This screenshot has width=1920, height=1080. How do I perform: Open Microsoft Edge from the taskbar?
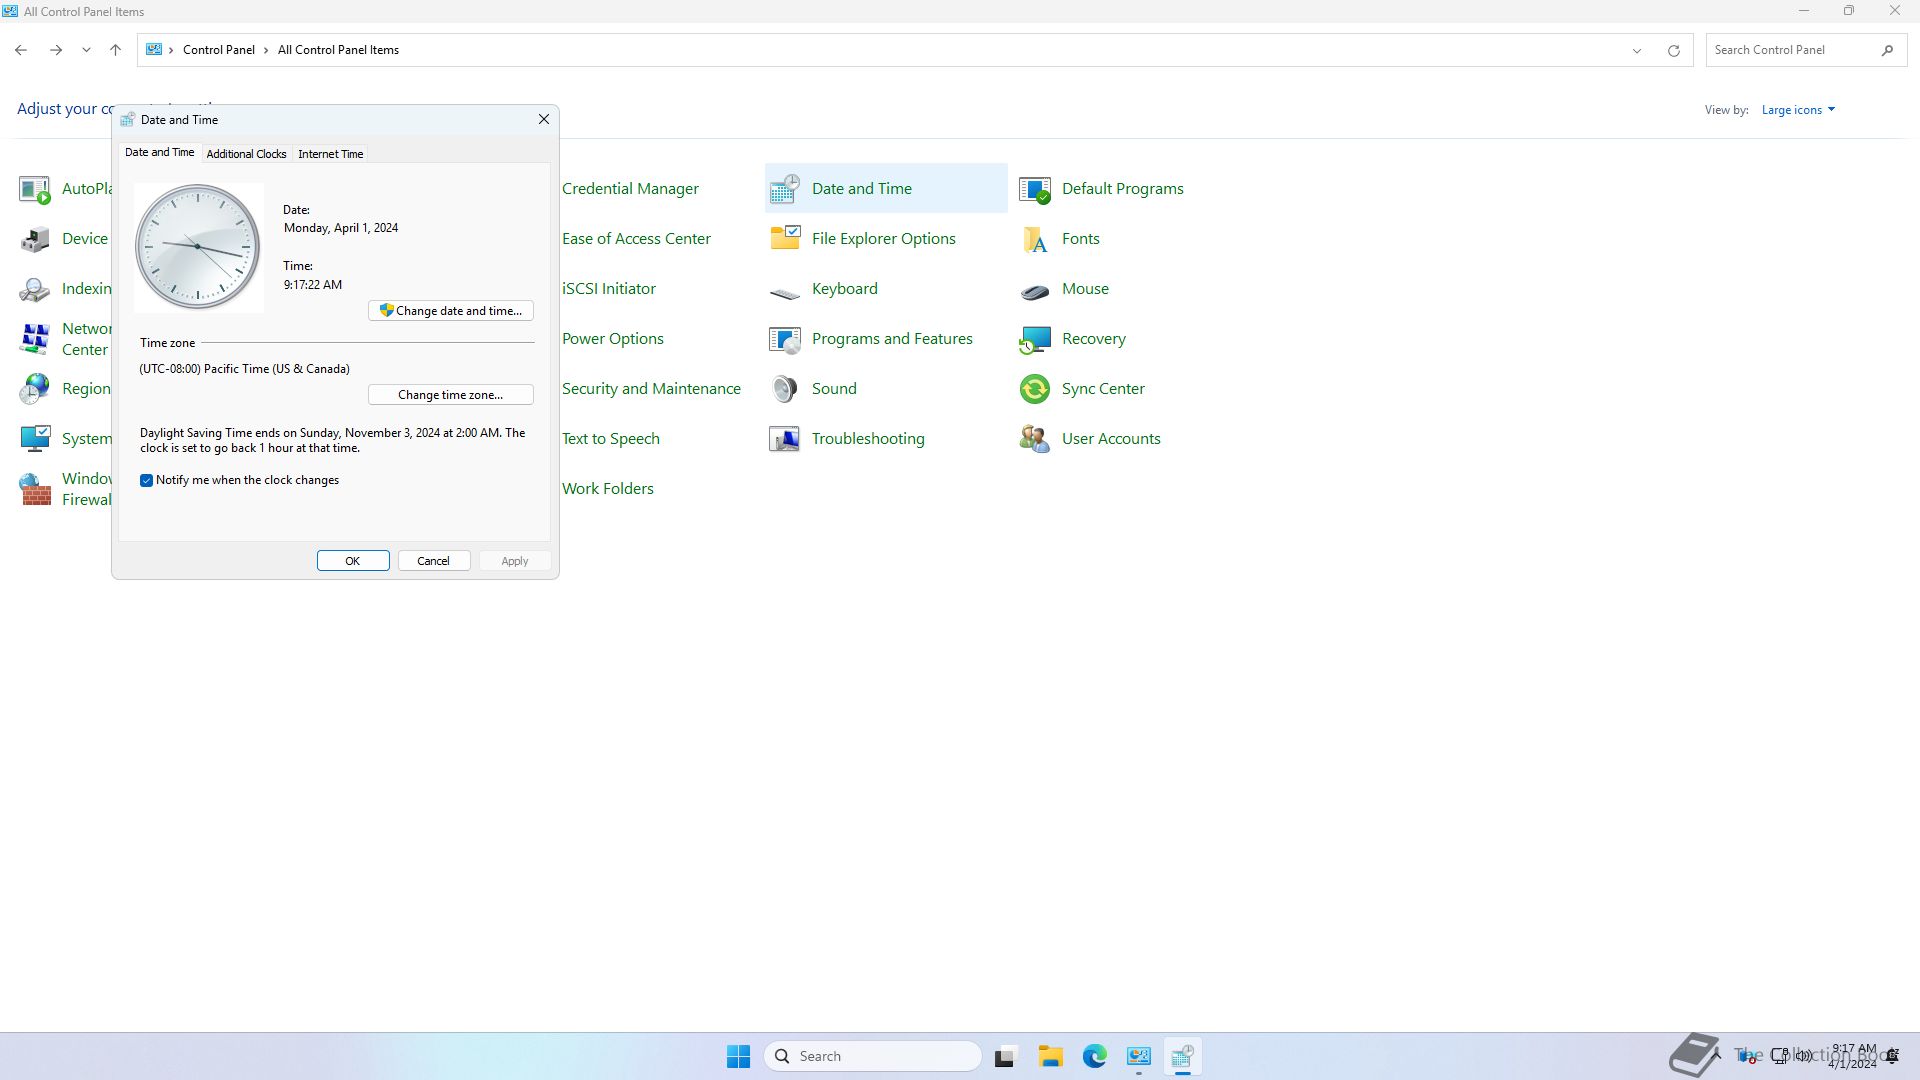[x=1094, y=1056]
